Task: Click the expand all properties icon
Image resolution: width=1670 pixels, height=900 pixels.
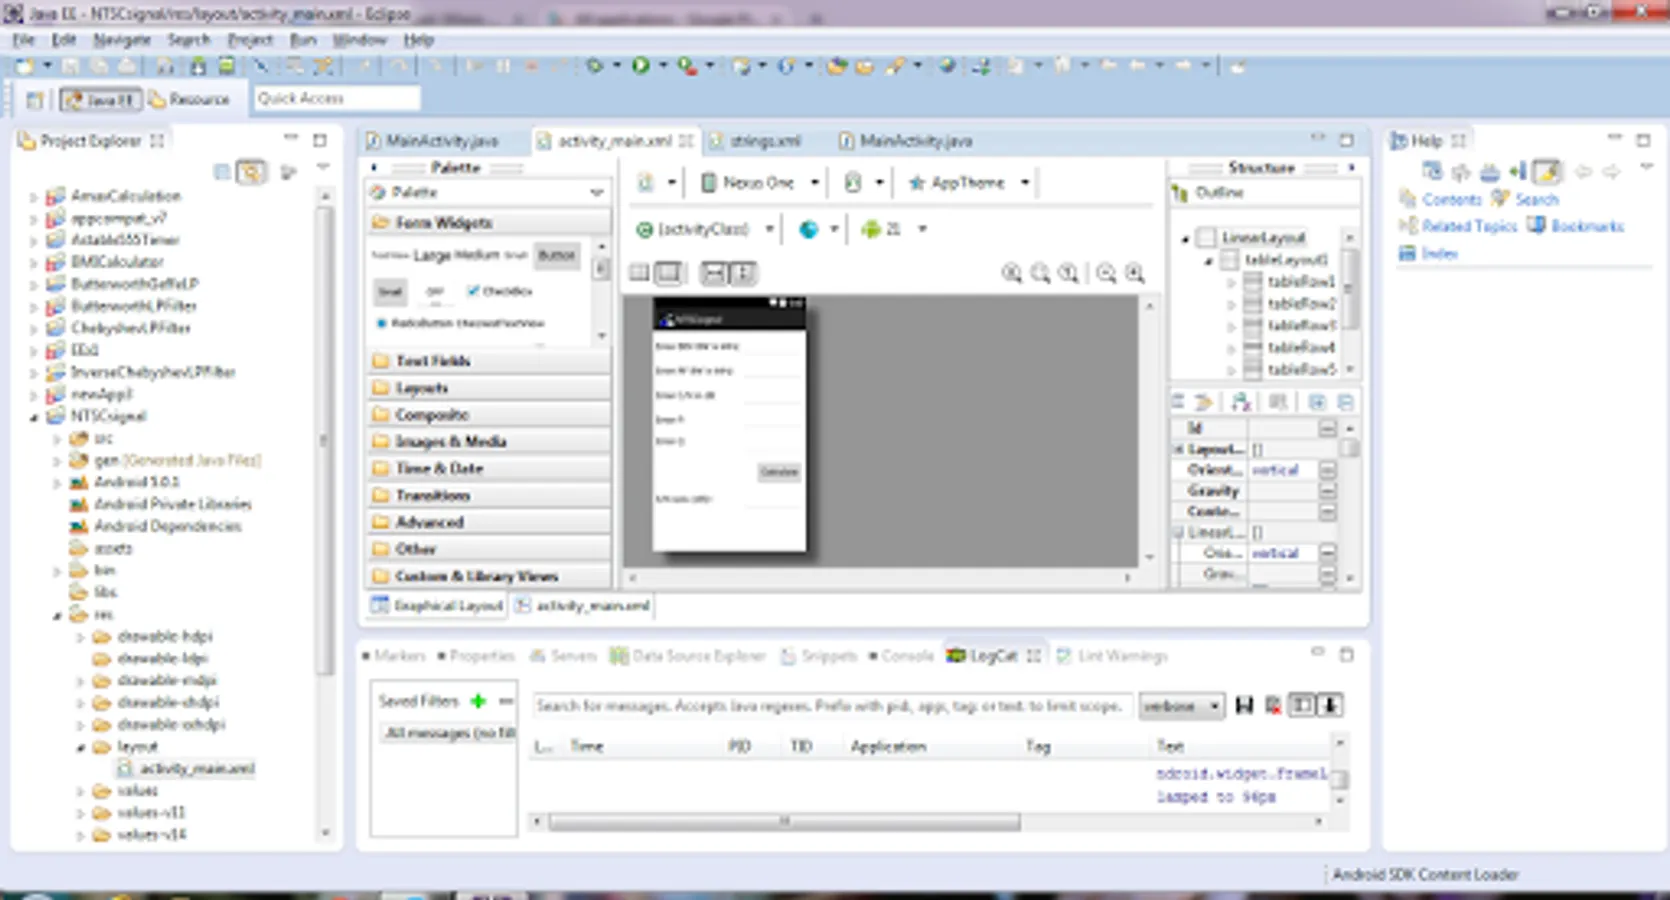Action: coord(1317,402)
